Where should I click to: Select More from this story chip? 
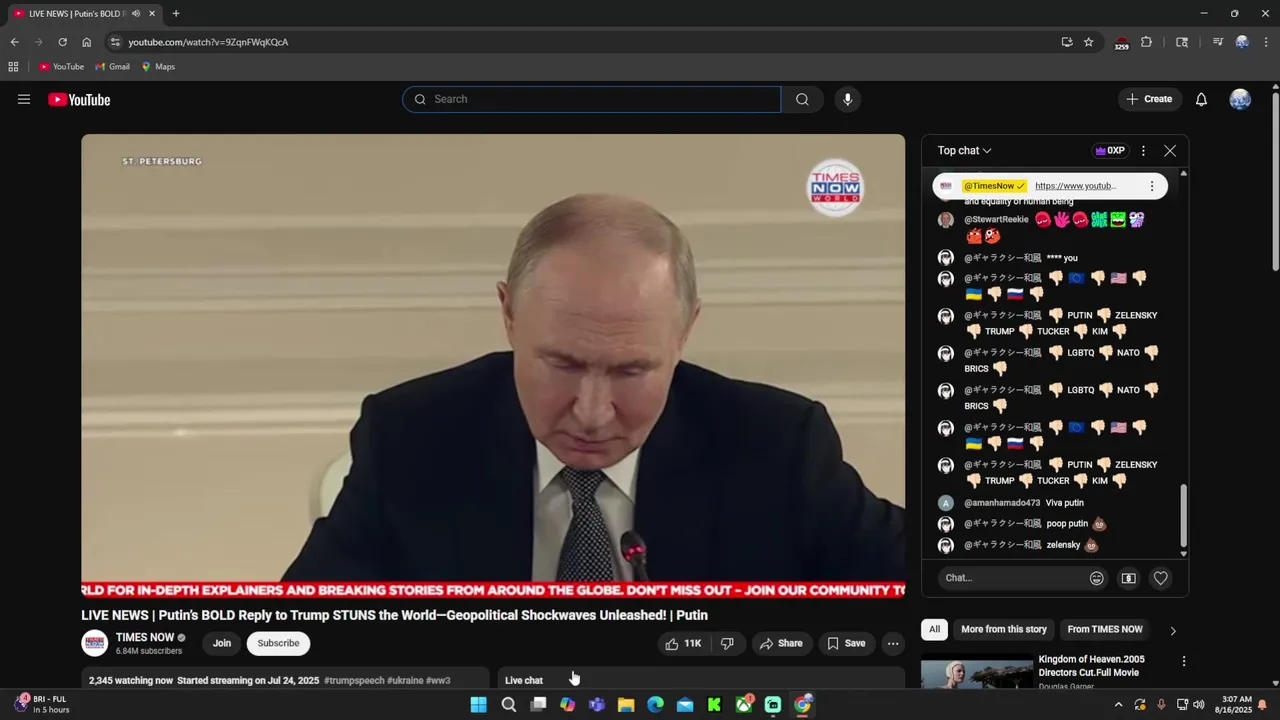click(x=1004, y=630)
